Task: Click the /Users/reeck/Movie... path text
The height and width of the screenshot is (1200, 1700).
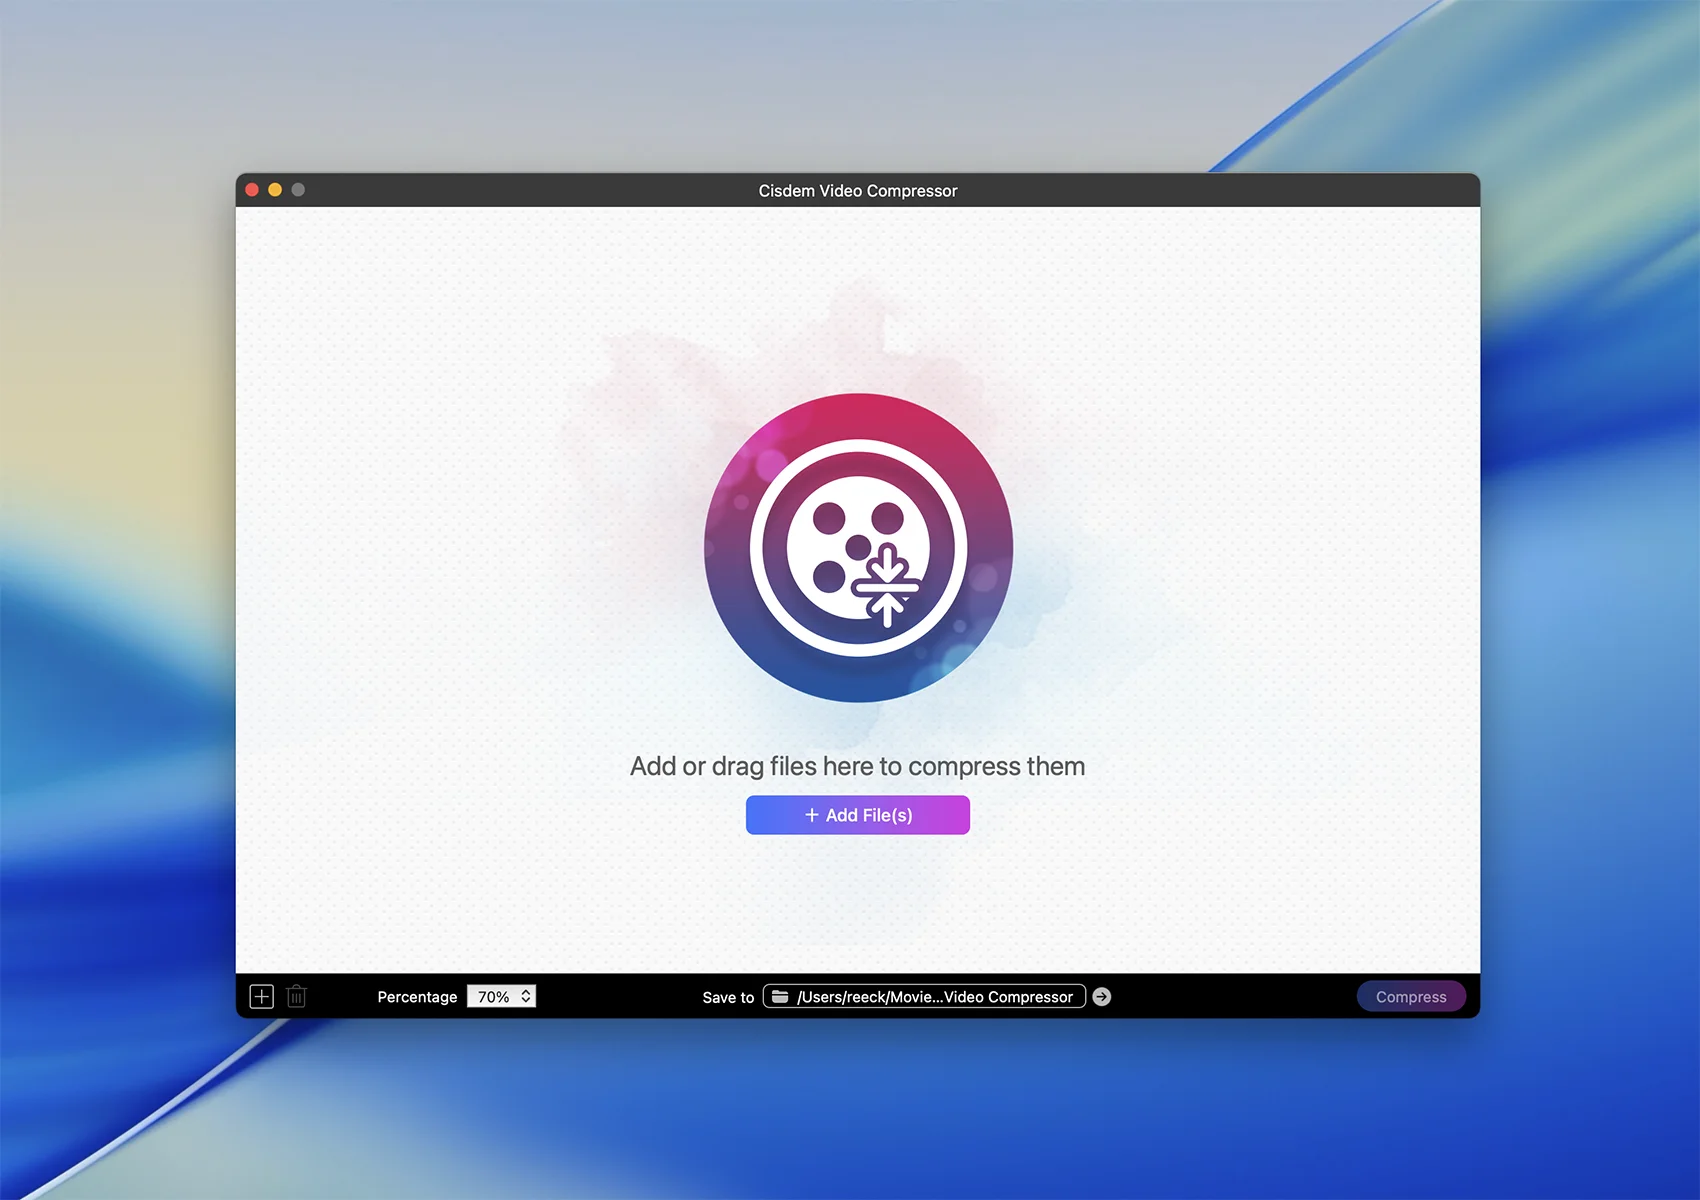Action: (934, 997)
